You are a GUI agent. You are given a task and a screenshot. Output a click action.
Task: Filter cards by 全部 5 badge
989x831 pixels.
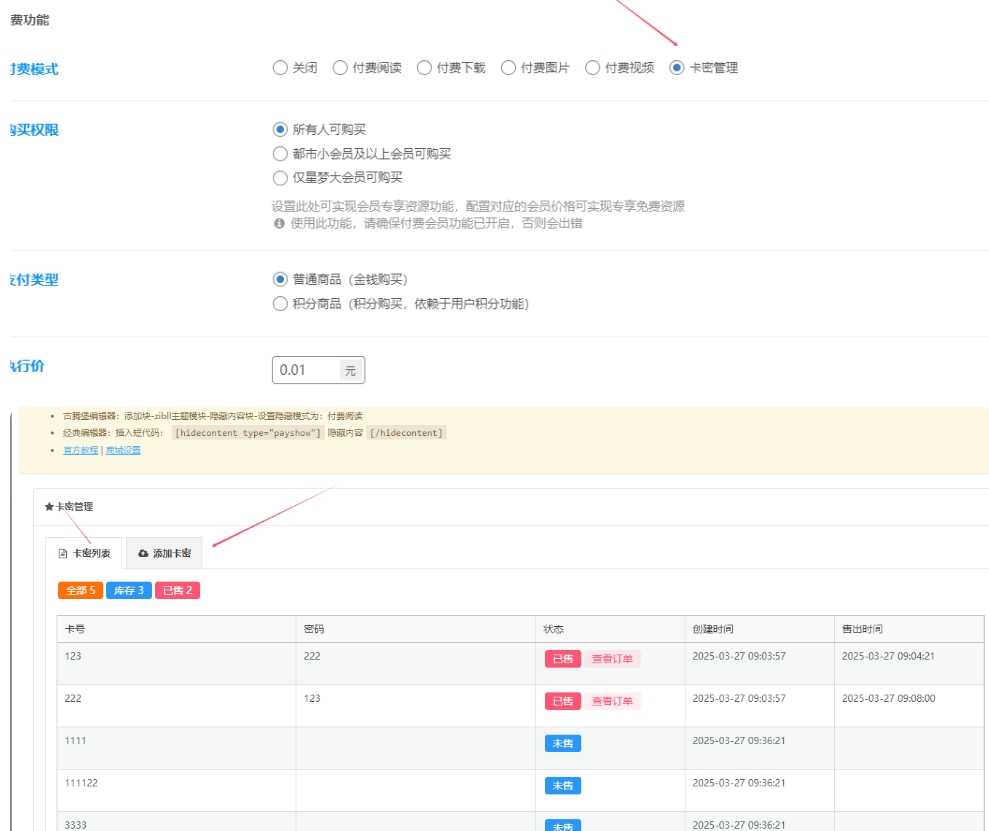80,590
